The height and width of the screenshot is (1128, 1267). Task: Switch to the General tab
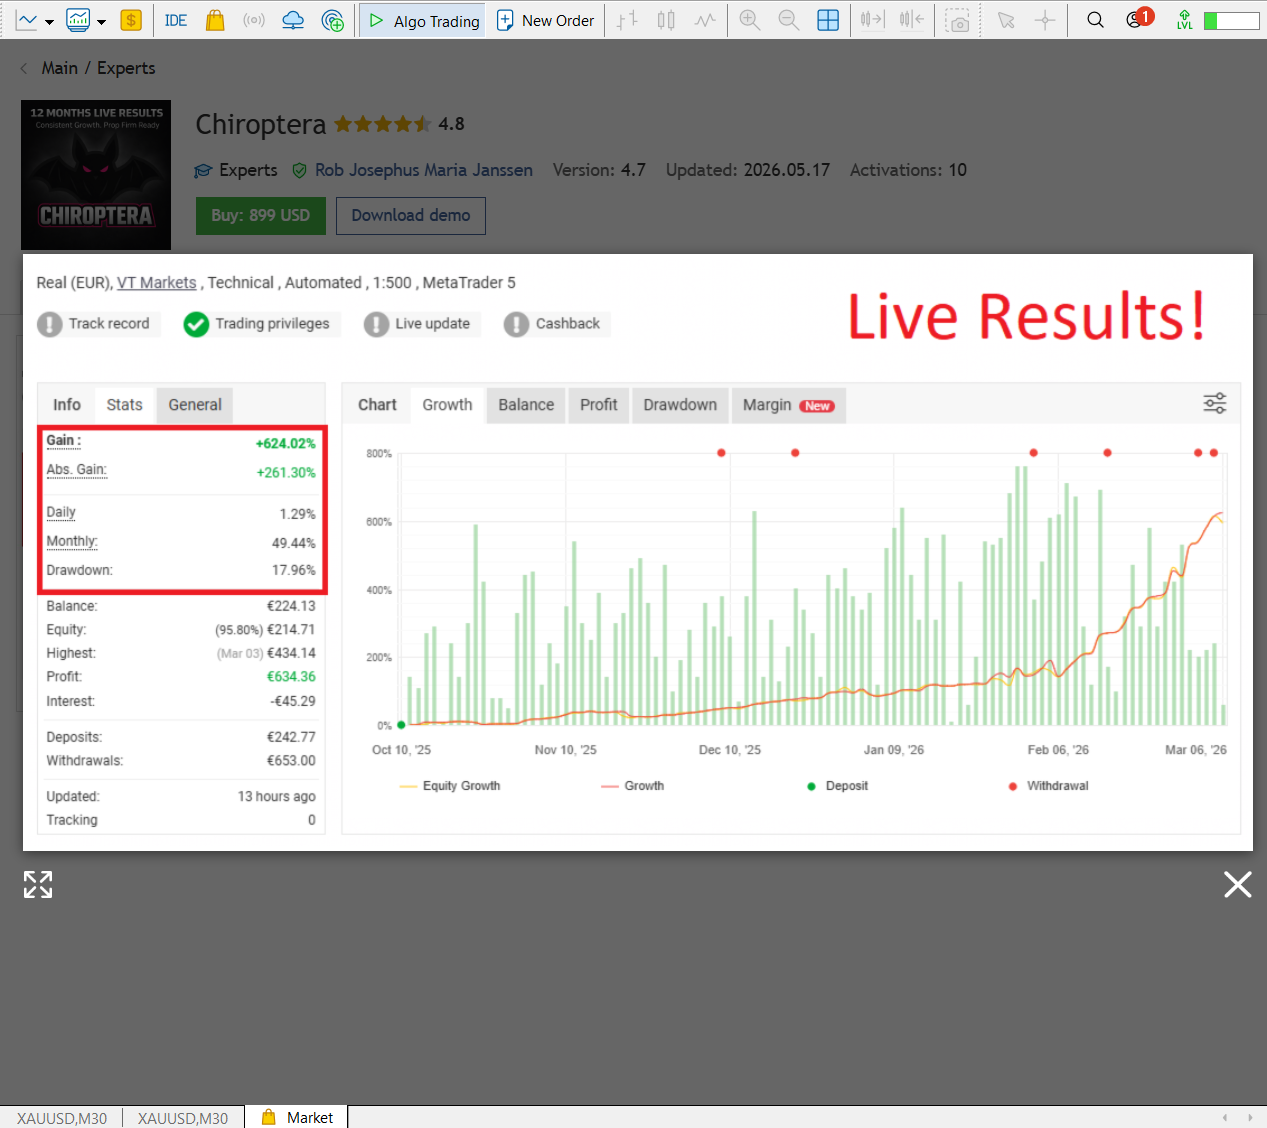coord(195,405)
